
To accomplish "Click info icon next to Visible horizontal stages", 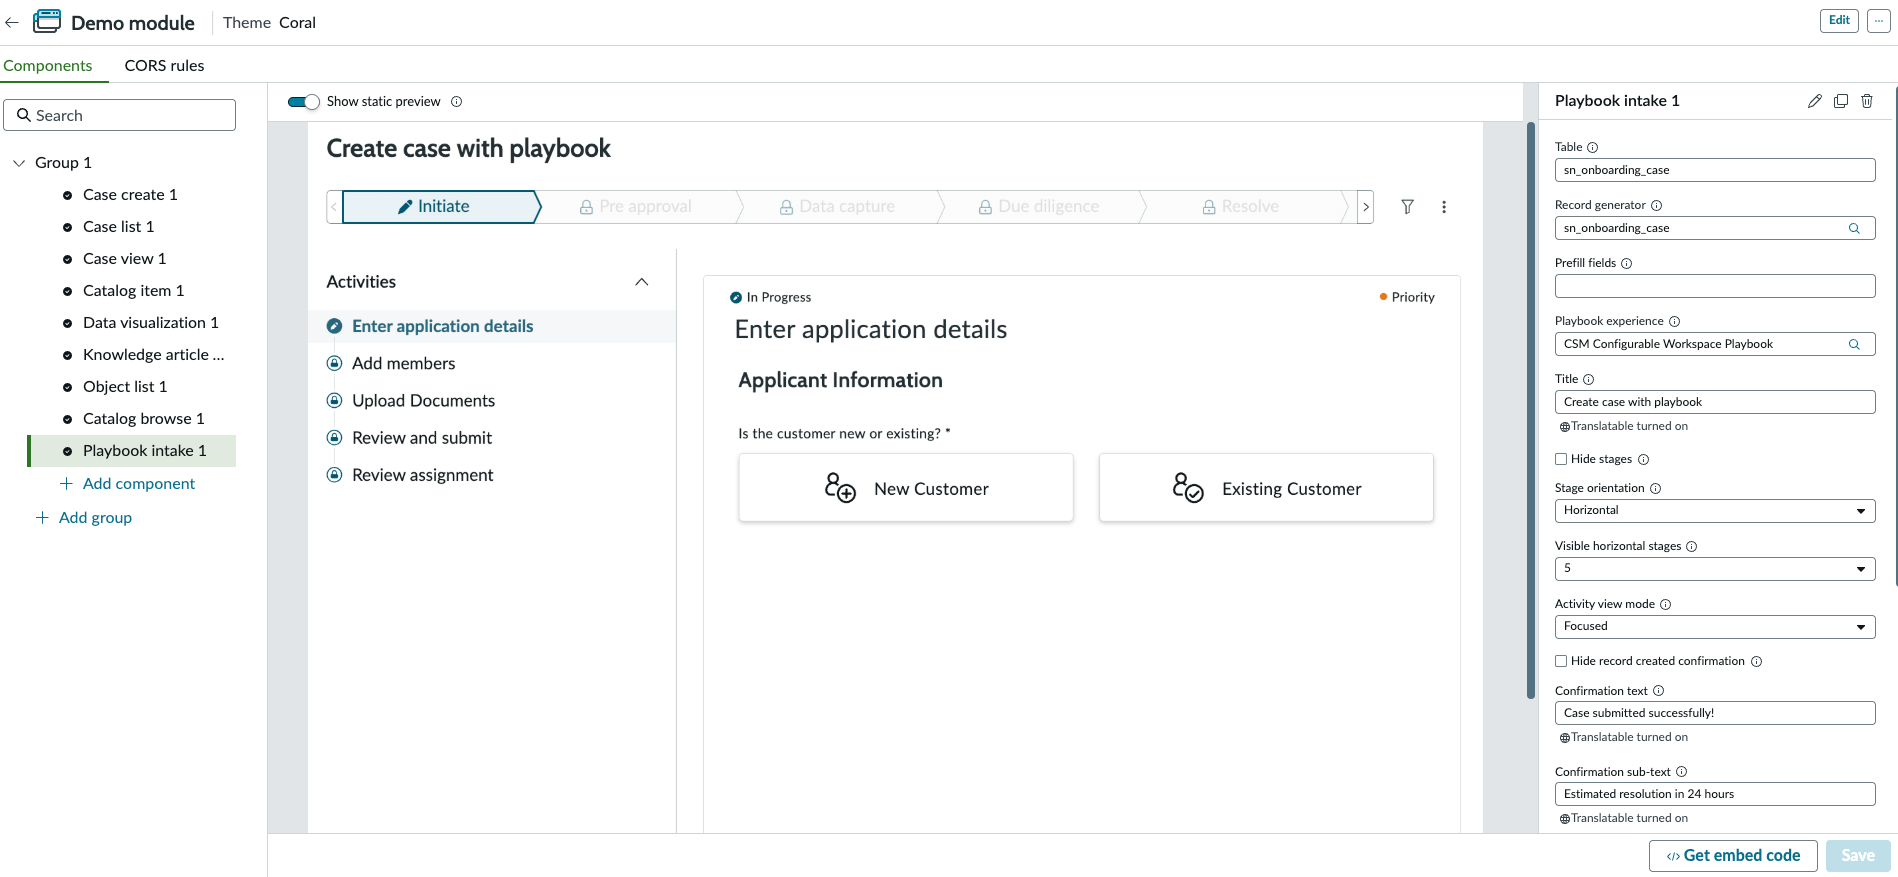I will 1691,546.
